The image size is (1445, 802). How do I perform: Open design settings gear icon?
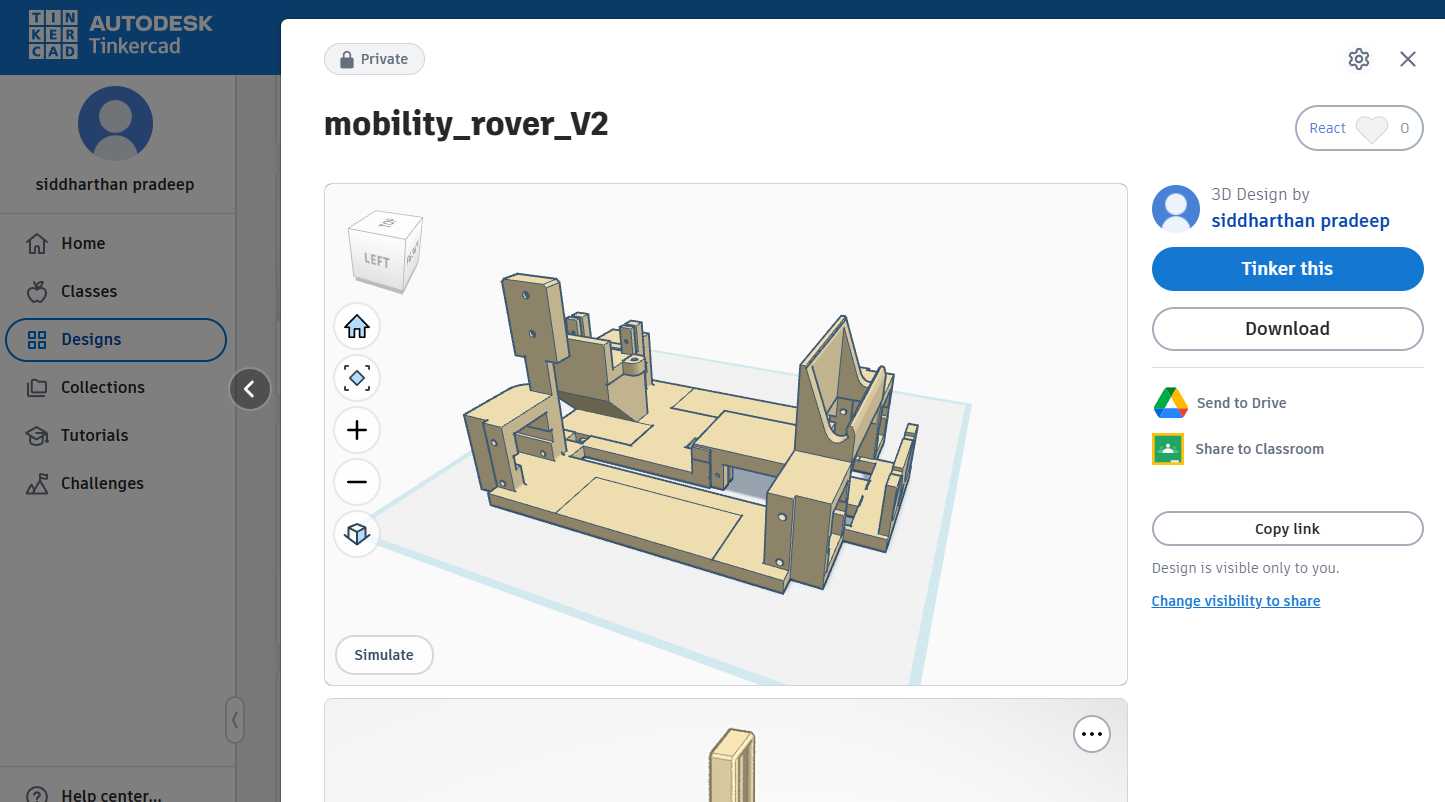coord(1358,59)
